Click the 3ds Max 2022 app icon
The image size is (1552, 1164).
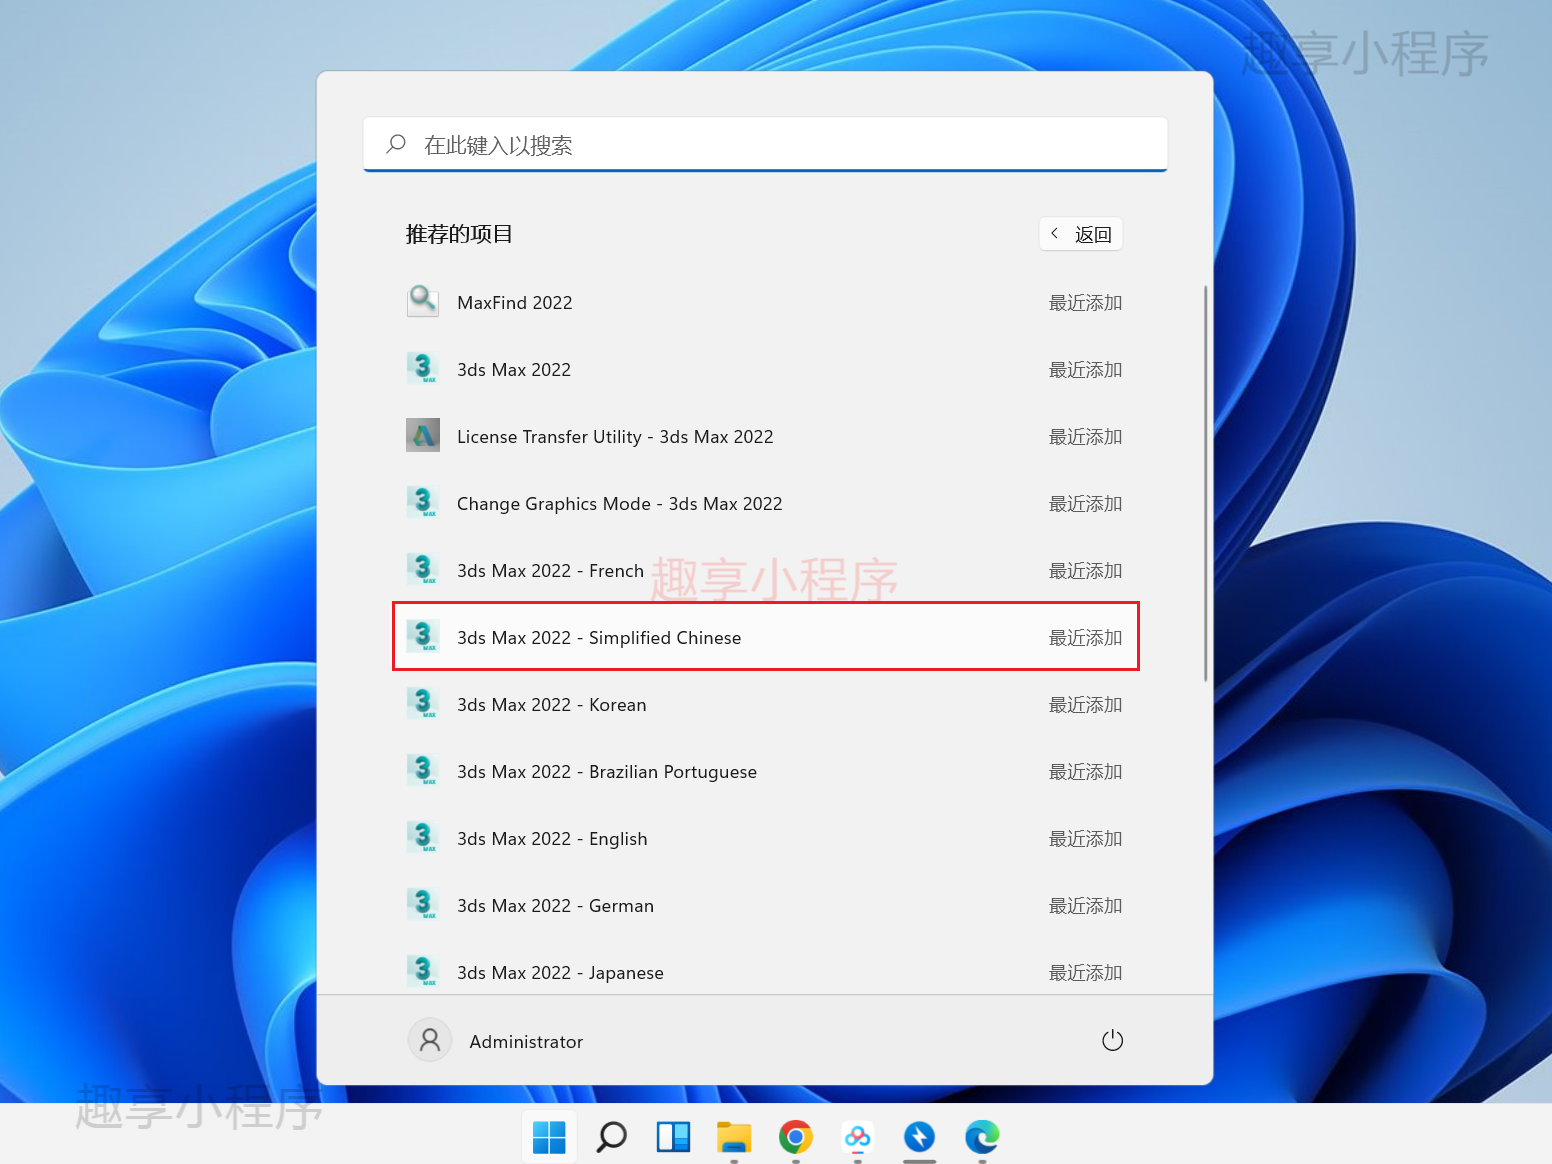click(423, 368)
